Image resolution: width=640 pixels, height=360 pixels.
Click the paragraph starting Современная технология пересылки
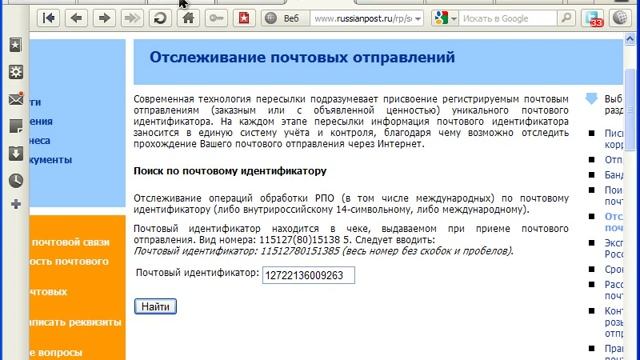pyautogui.click(x=351, y=121)
